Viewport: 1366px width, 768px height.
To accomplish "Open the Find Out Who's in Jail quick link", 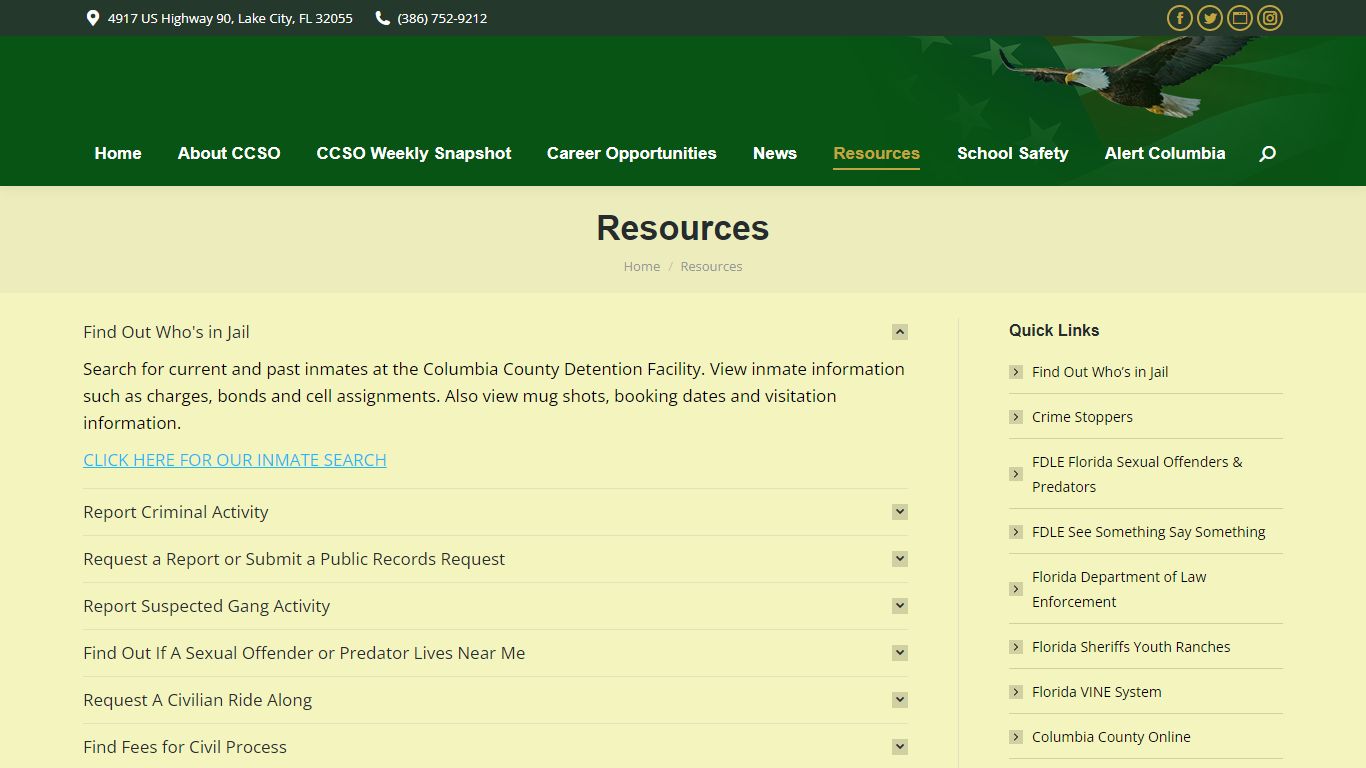I will point(1100,372).
